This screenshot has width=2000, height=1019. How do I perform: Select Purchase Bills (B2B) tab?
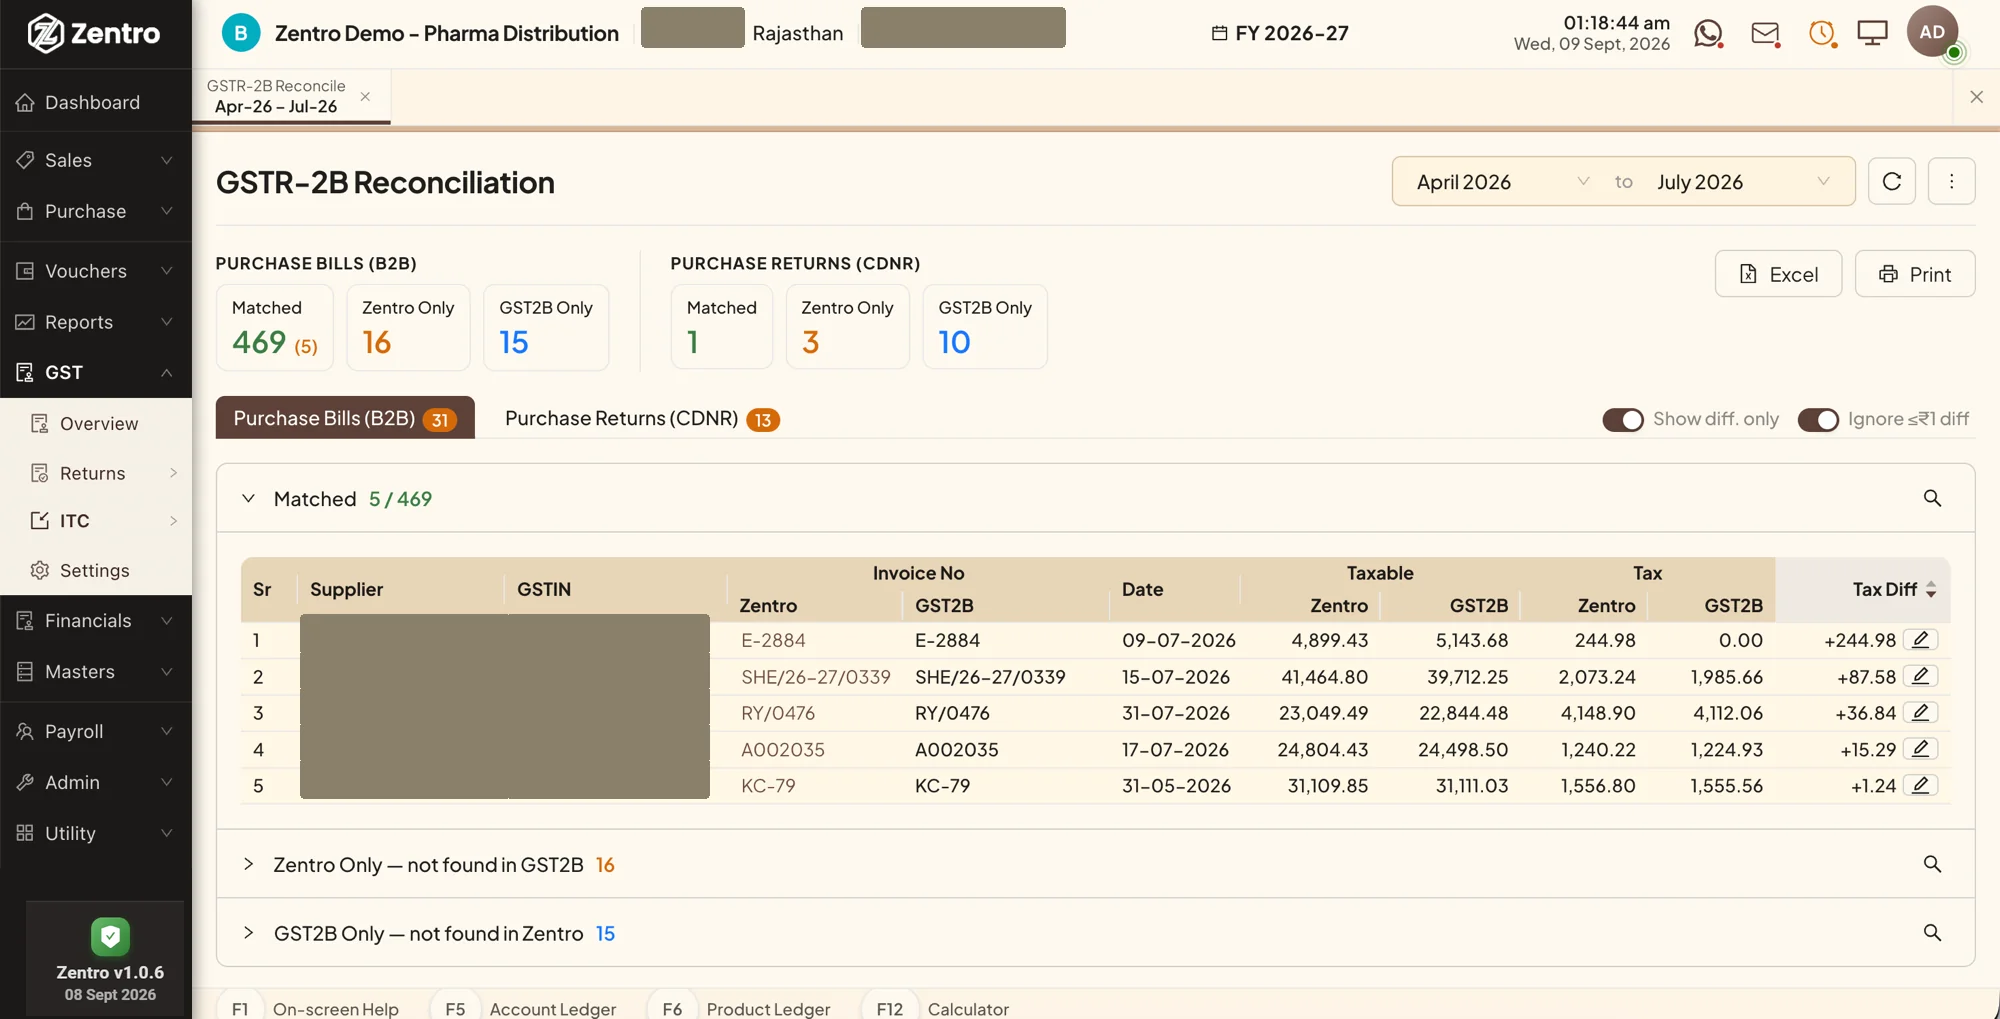tap(345, 418)
